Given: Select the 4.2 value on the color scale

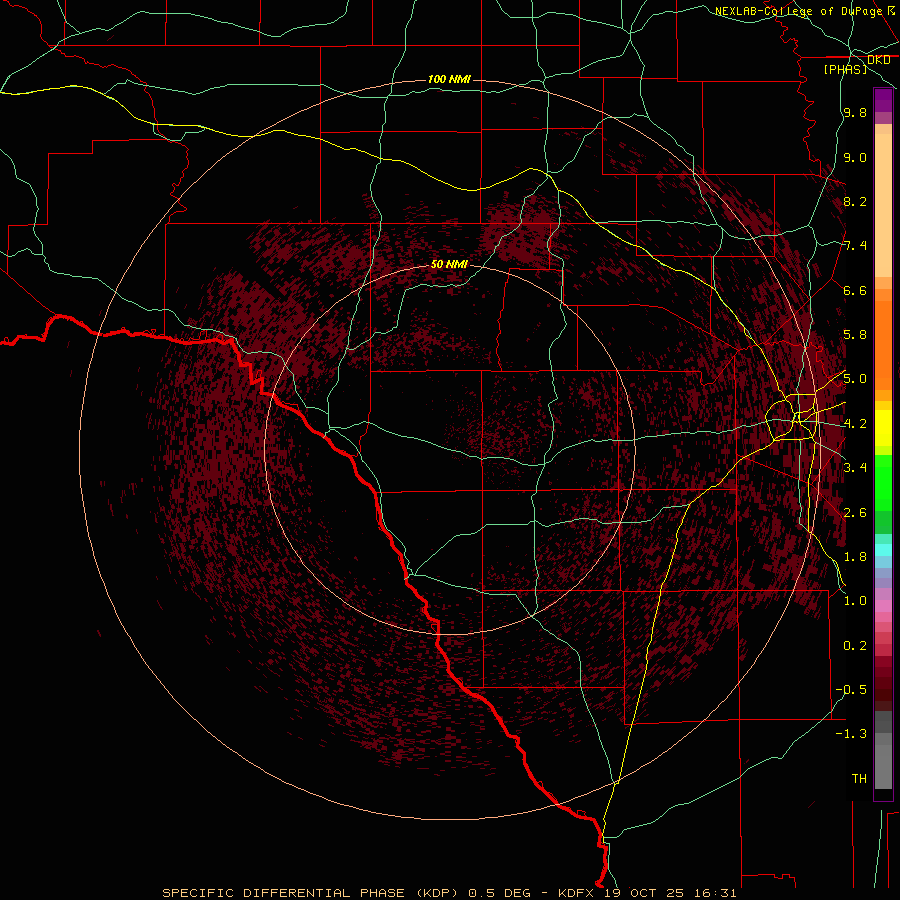Looking at the screenshot, I should (855, 424).
